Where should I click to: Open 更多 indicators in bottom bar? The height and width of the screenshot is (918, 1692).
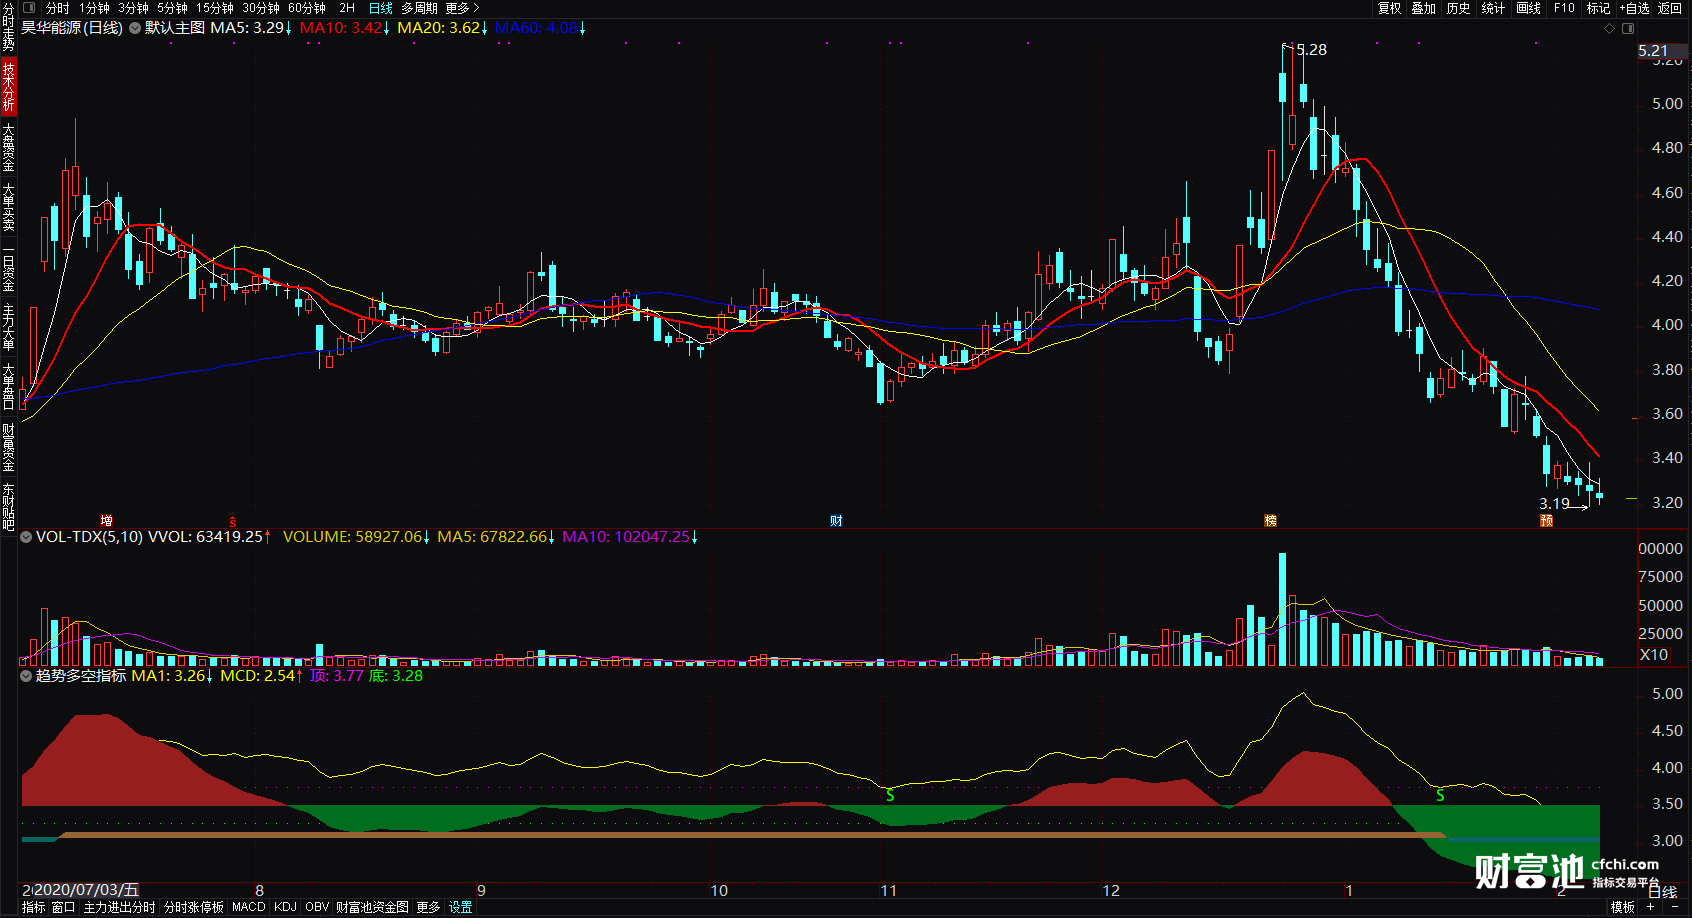(x=428, y=907)
